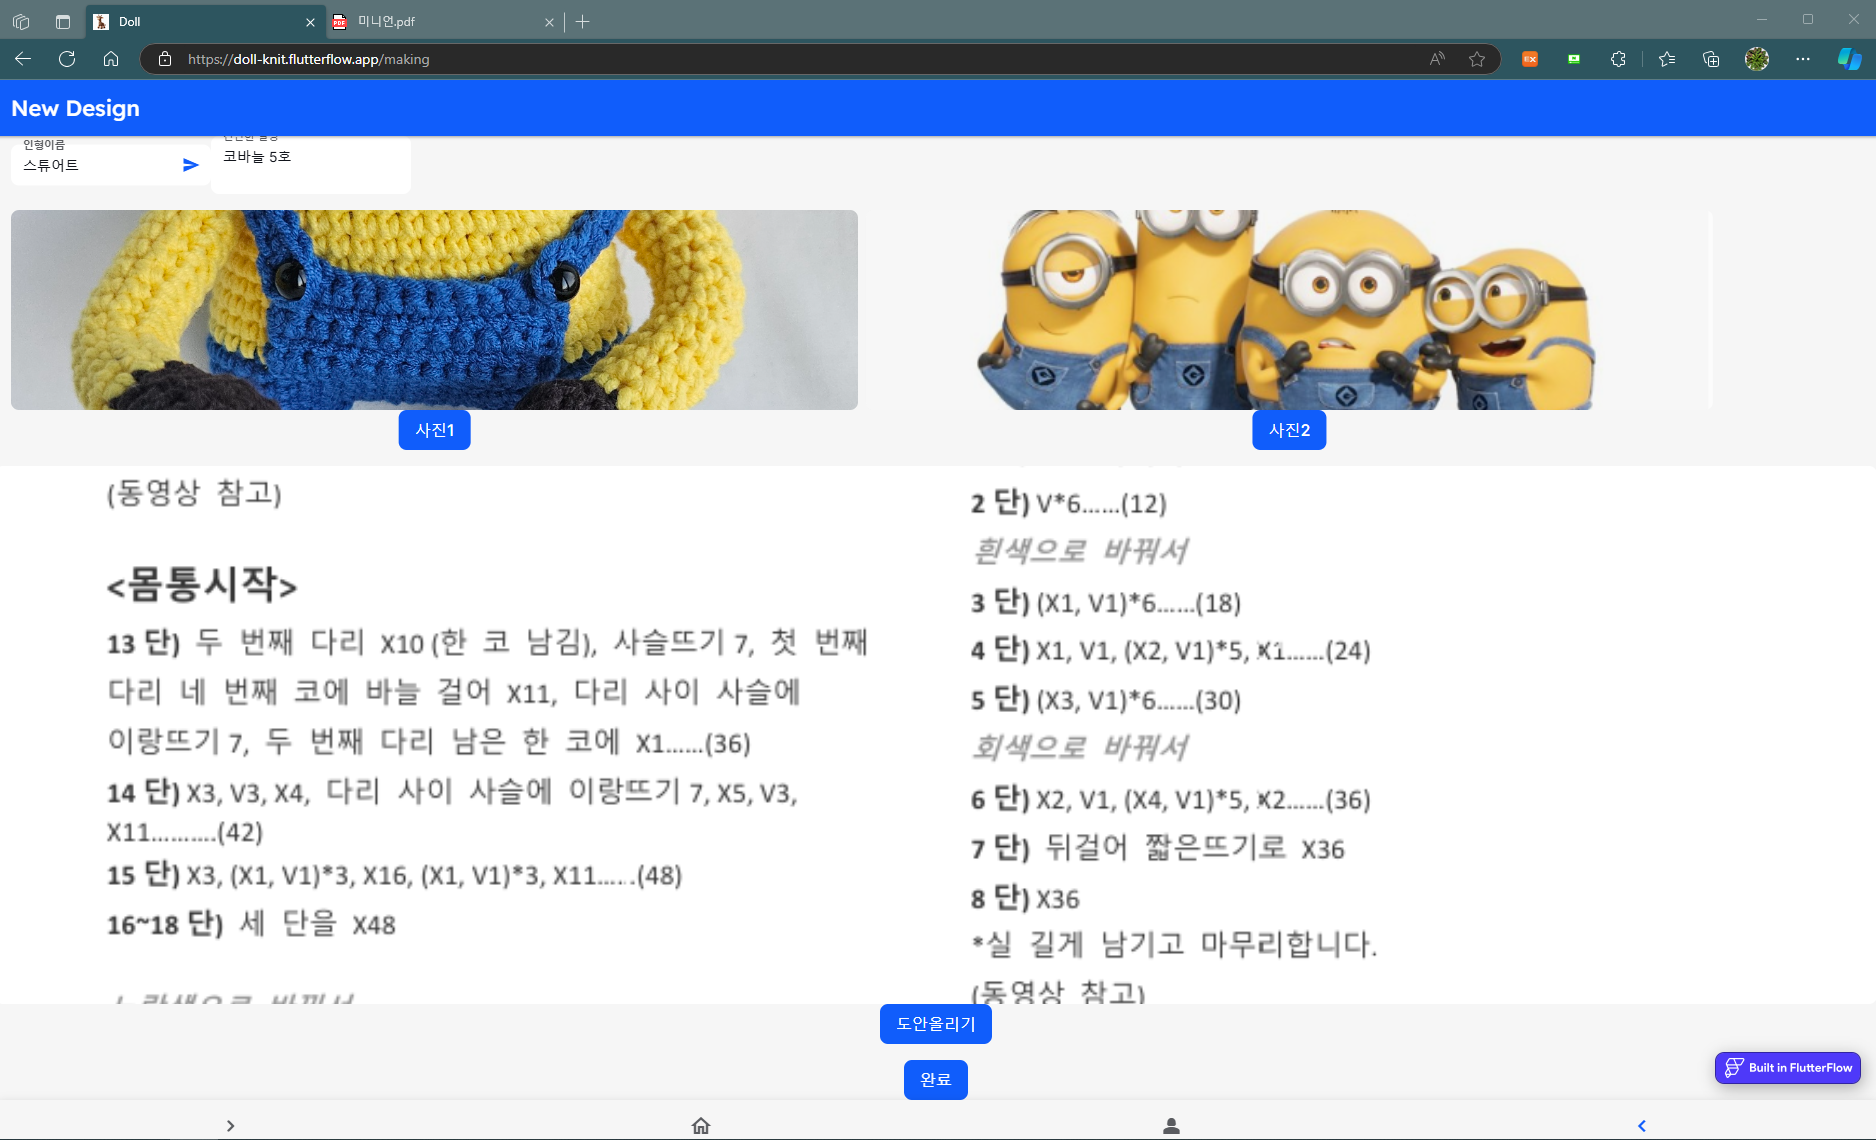Open the crocheted minion doll photo
This screenshot has width=1876, height=1140.
[x=434, y=310]
